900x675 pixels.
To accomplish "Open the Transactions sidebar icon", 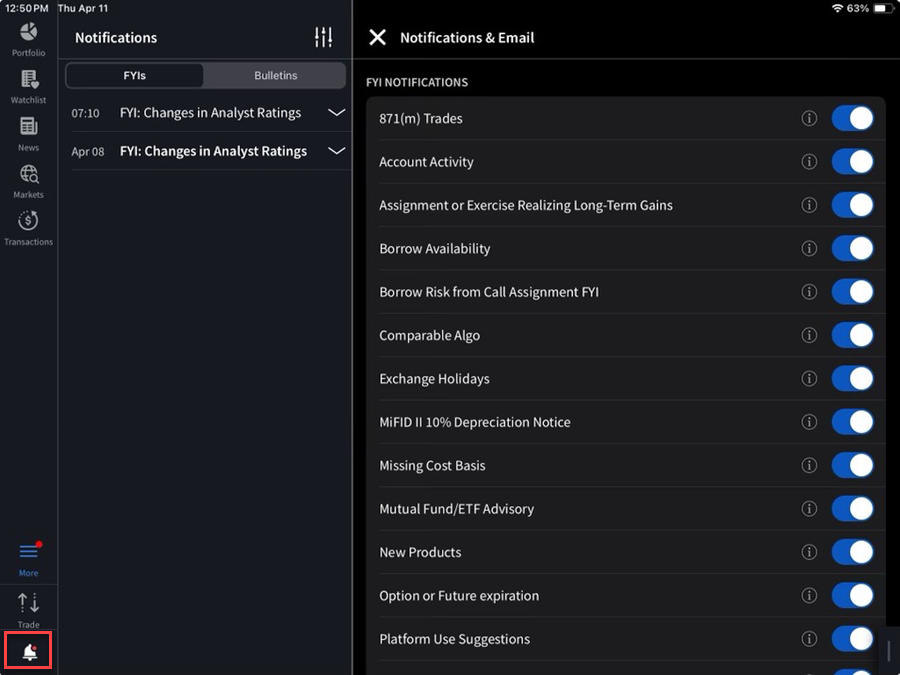I will tap(28, 228).
